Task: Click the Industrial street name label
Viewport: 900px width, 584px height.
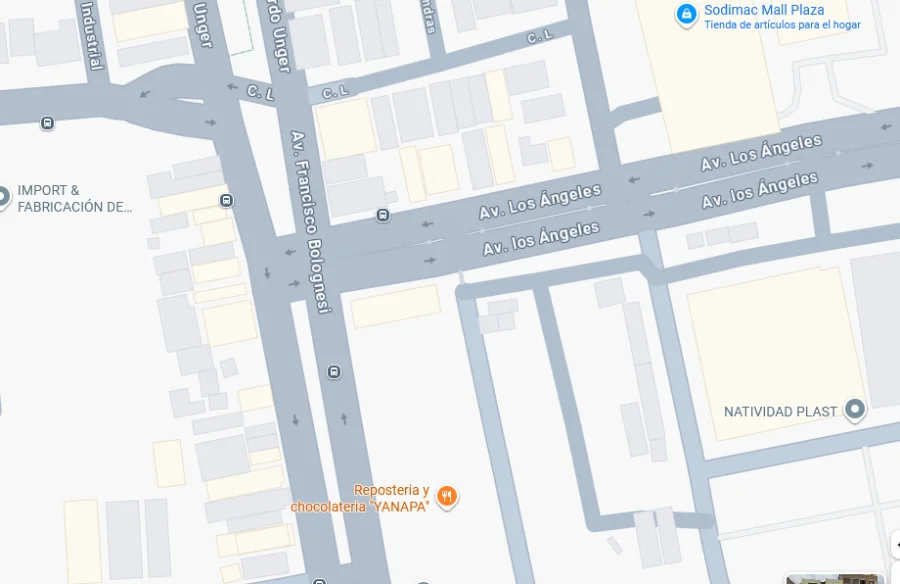Action: tap(92, 36)
